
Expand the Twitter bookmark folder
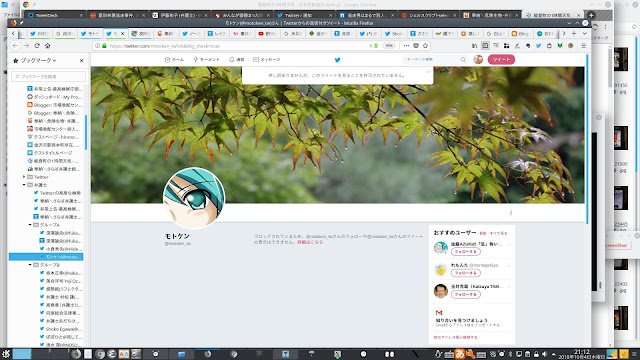pyautogui.click(x=24, y=177)
